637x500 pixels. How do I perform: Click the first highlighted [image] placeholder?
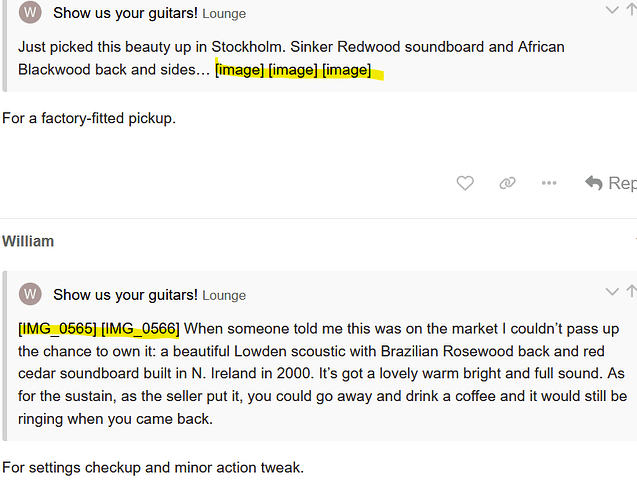coord(240,70)
